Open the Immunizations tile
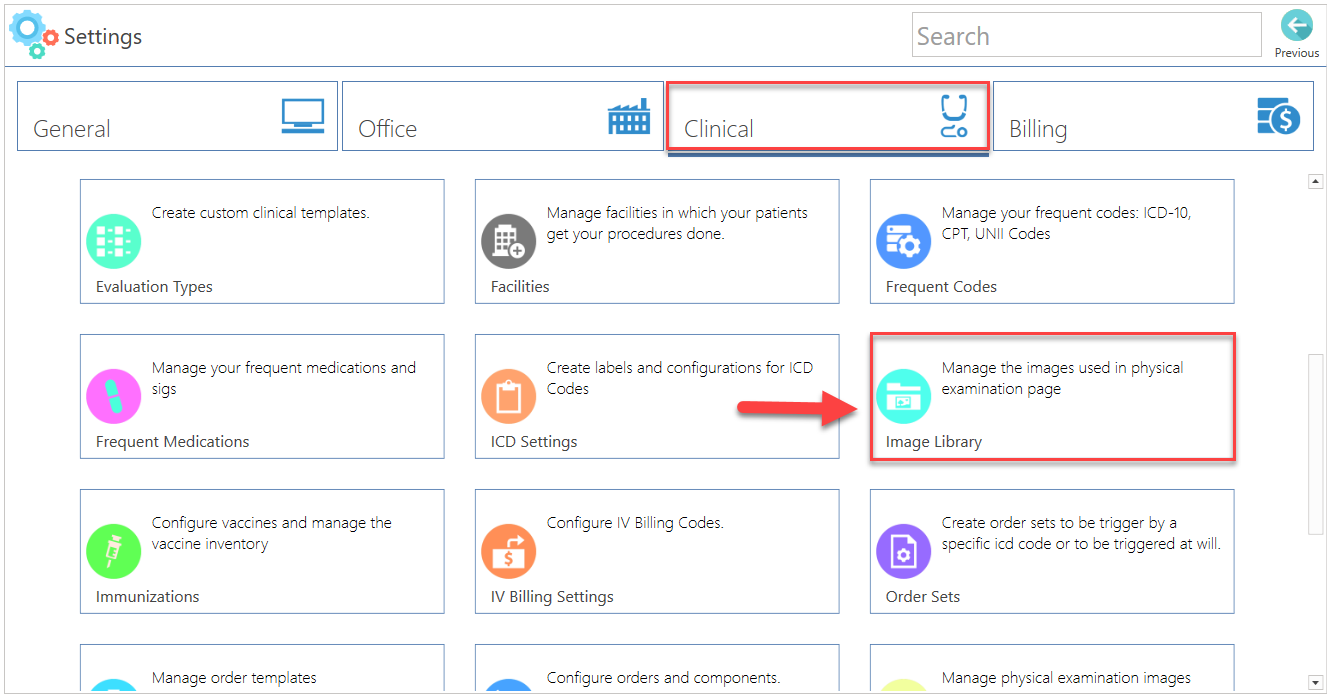This screenshot has height=697, width=1331. click(x=262, y=551)
